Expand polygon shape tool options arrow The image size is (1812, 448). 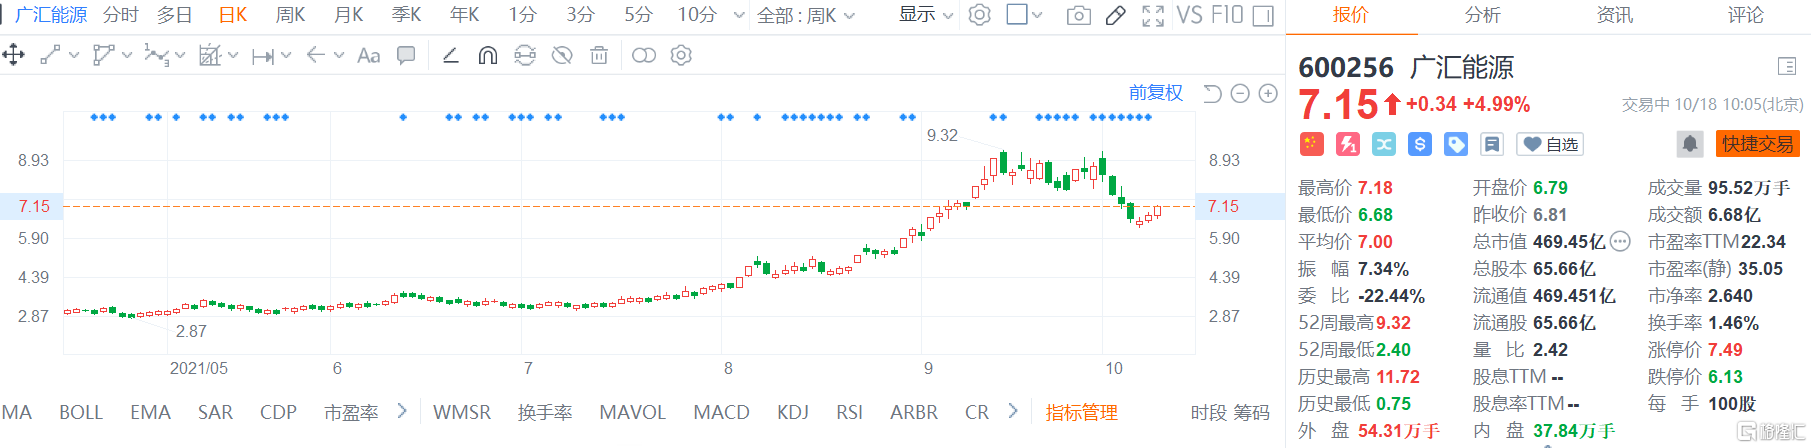[127, 55]
